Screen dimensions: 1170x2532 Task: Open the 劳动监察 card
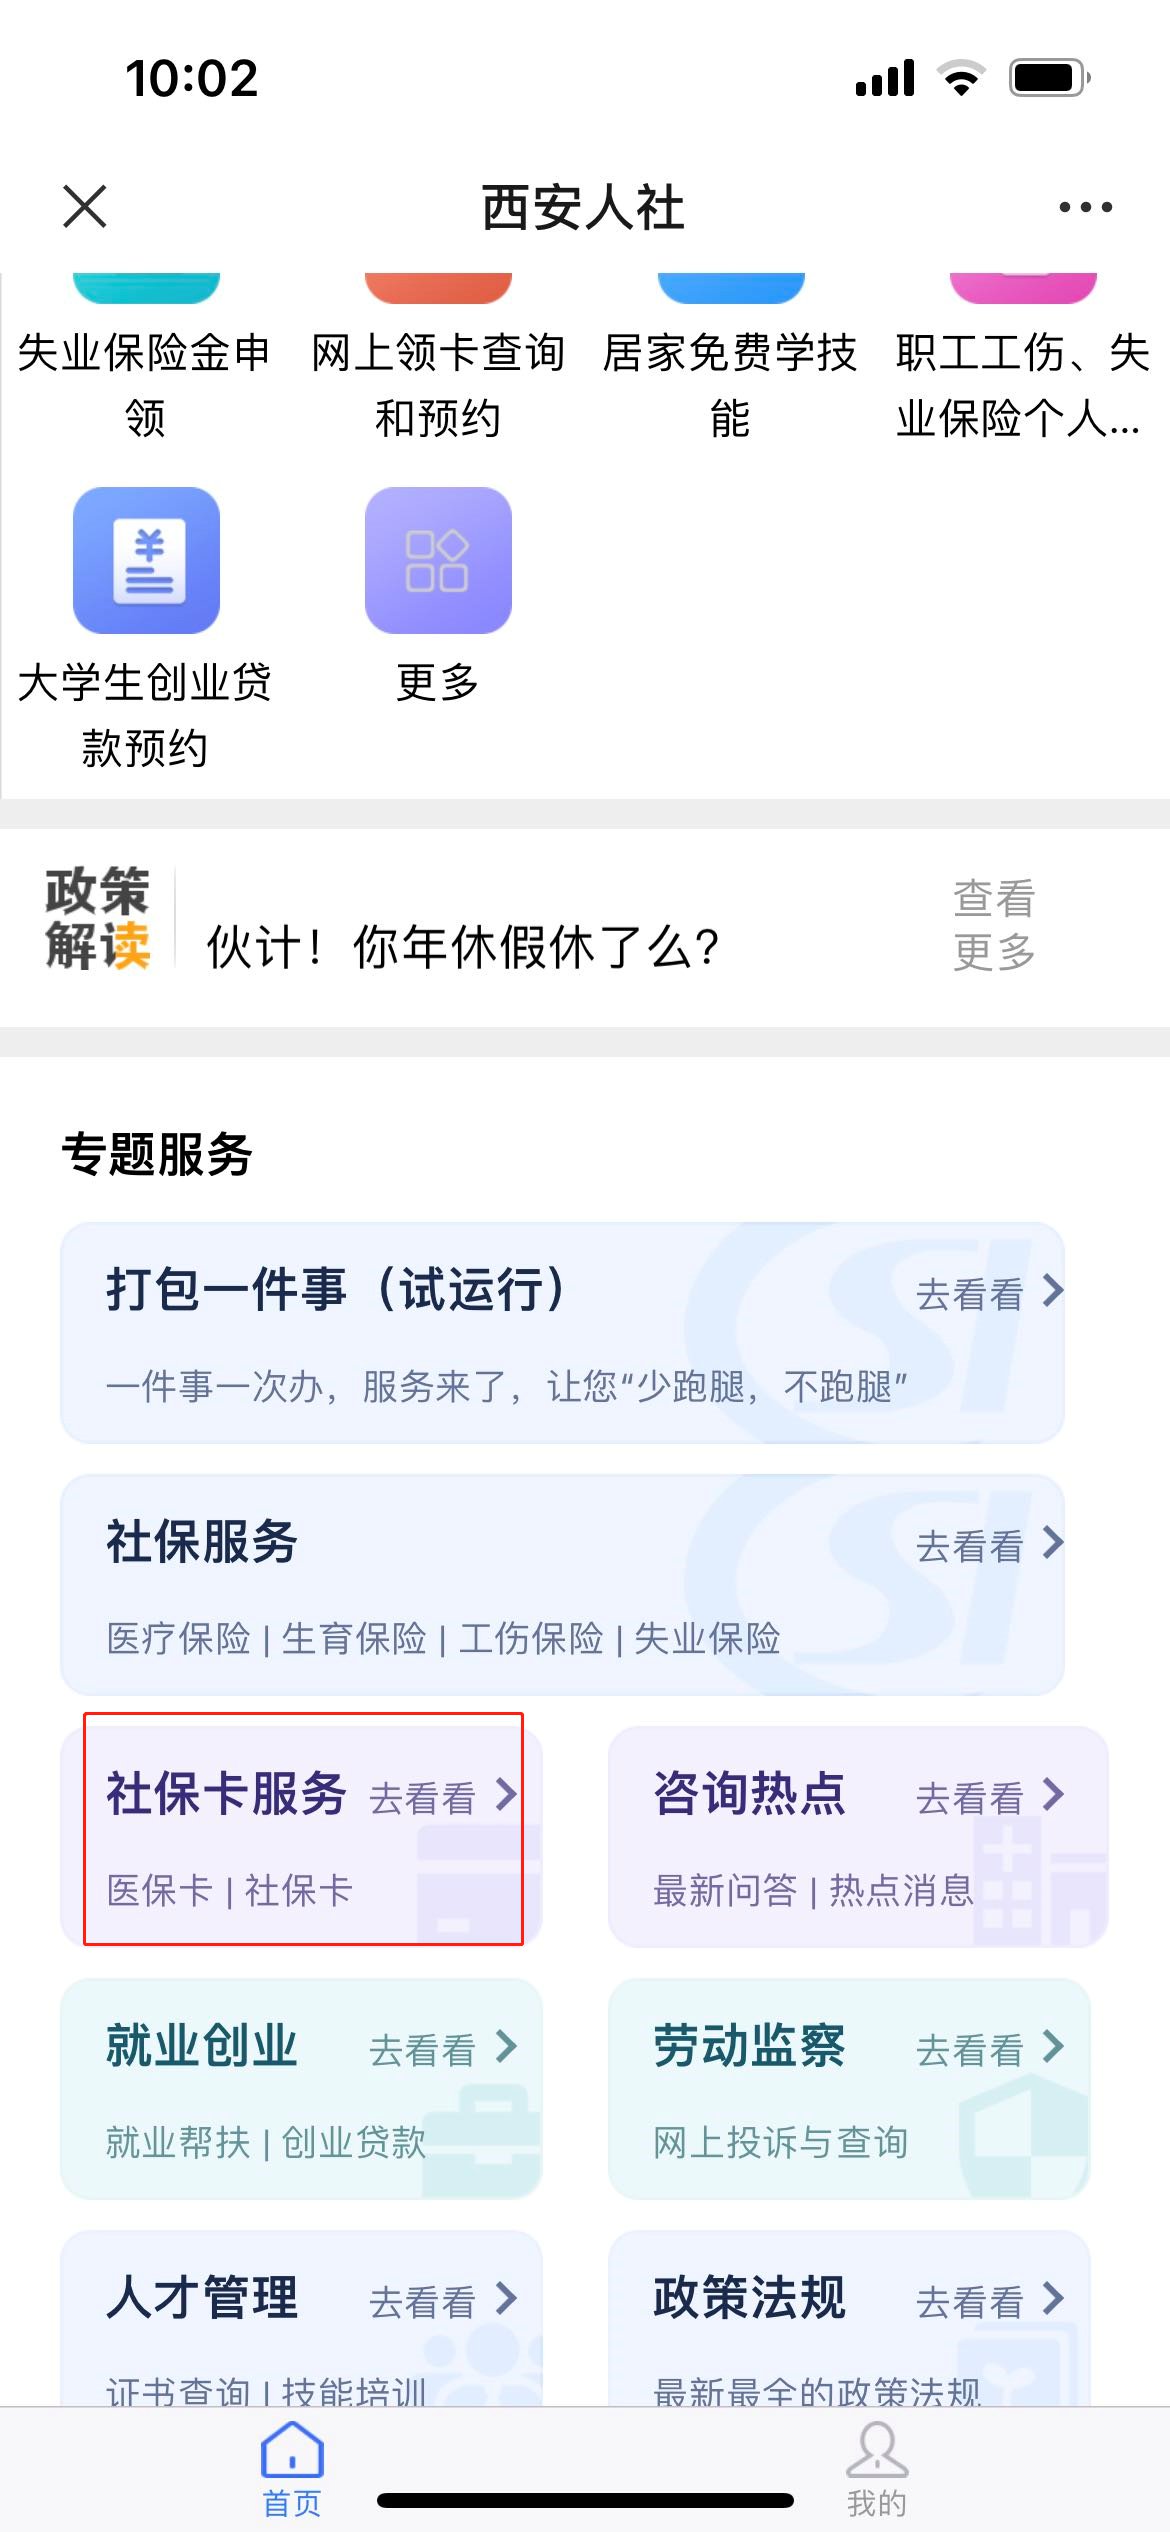(x=849, y=2088)
